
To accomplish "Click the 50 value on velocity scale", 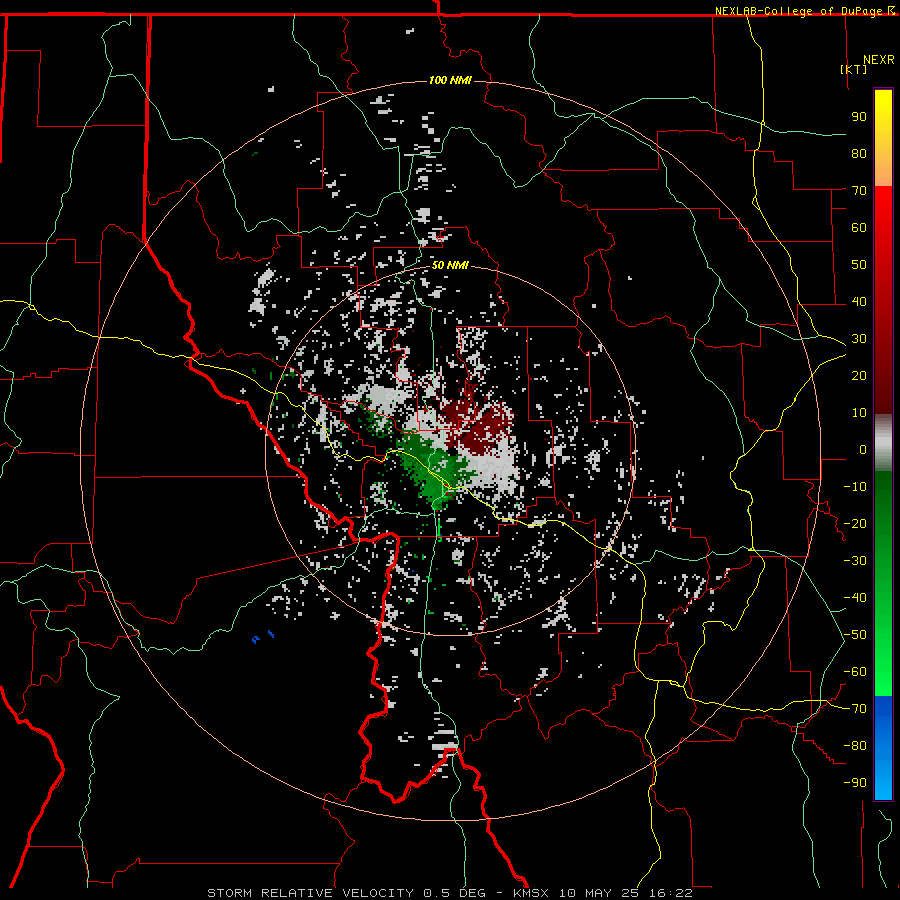I will pyautogui.click(x=859, y=265).
